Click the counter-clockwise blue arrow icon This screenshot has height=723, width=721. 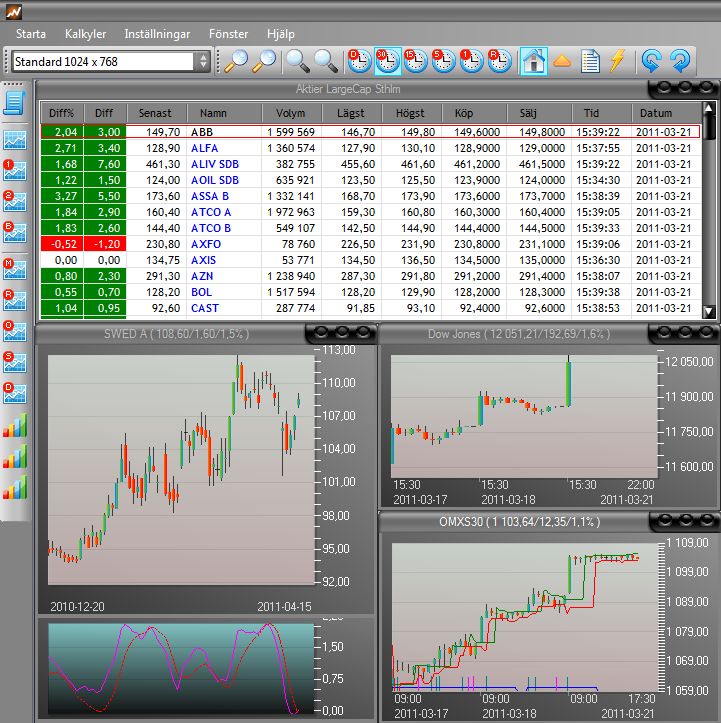click(651, 61)
